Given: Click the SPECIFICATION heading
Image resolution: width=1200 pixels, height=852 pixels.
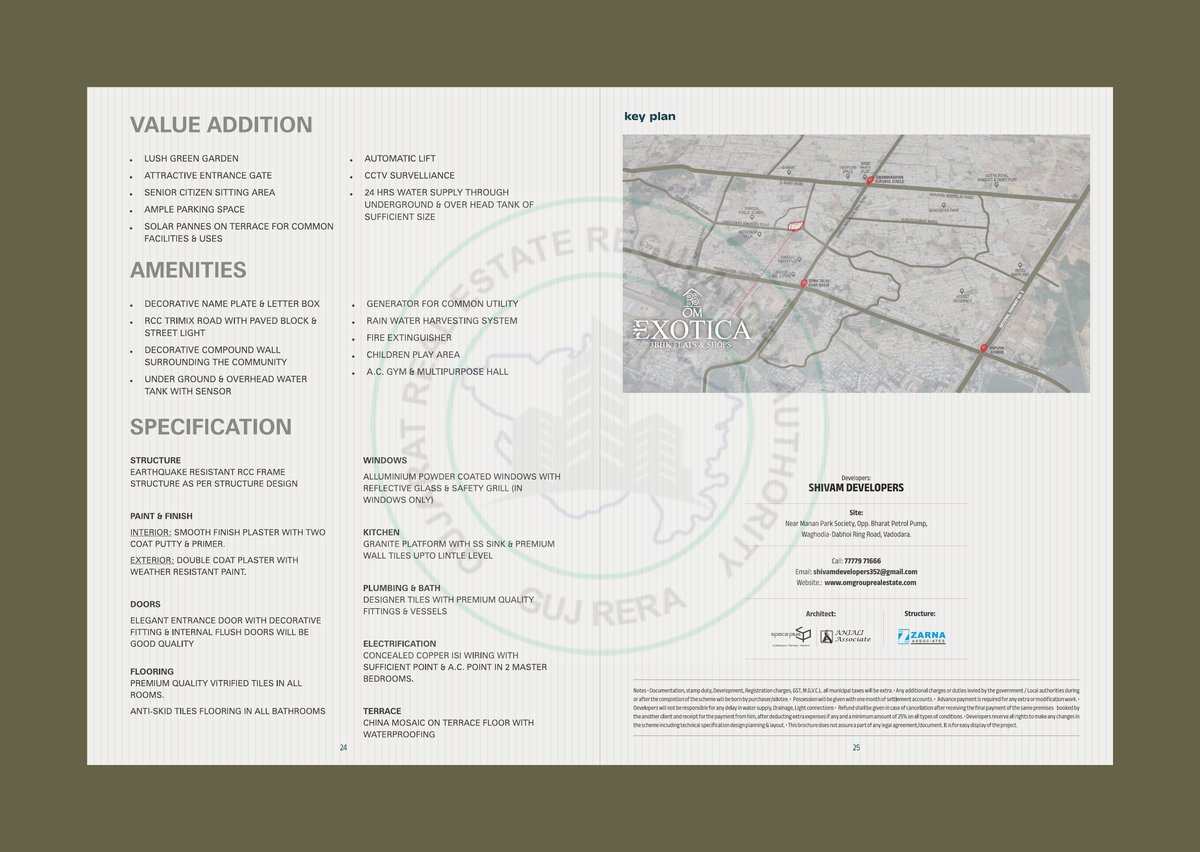Looking at the screenshot, I should [211, 427].
